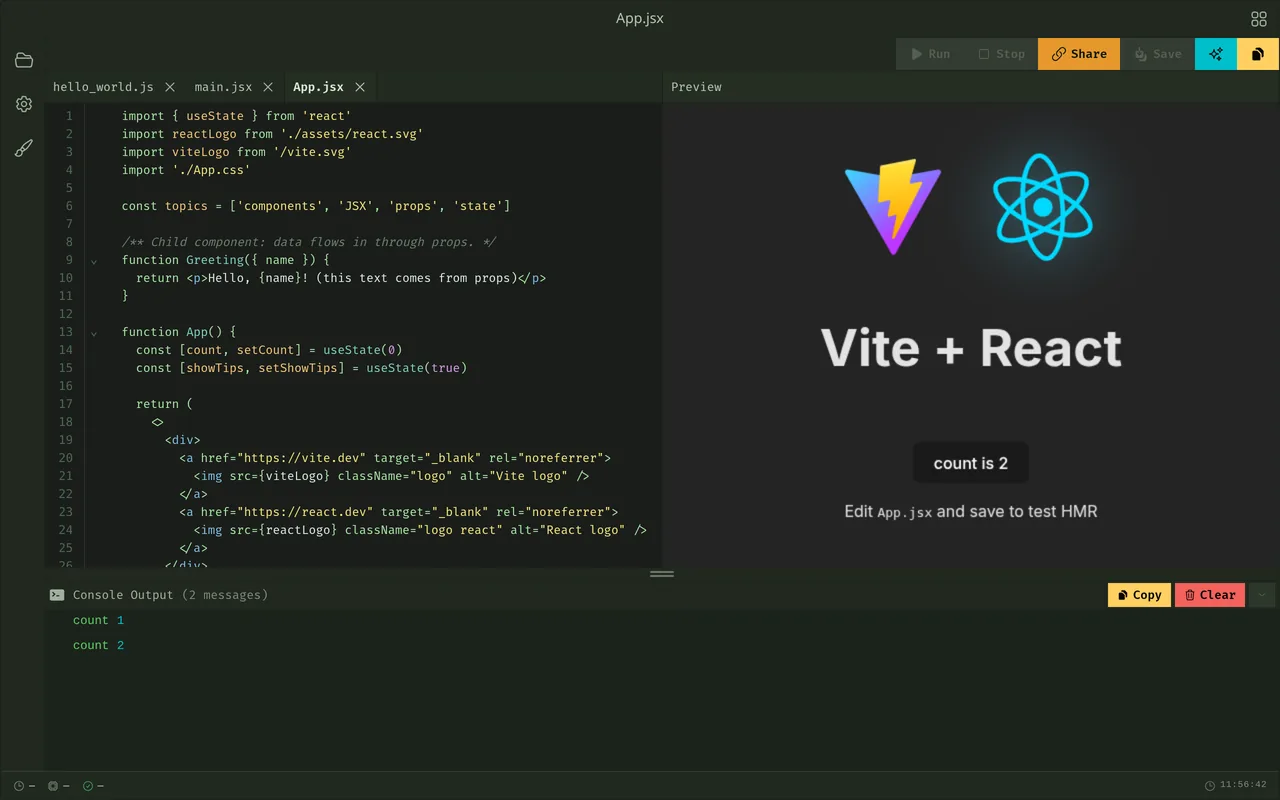Click the "Edit App.jsx and save" preview text

(971, 511)
